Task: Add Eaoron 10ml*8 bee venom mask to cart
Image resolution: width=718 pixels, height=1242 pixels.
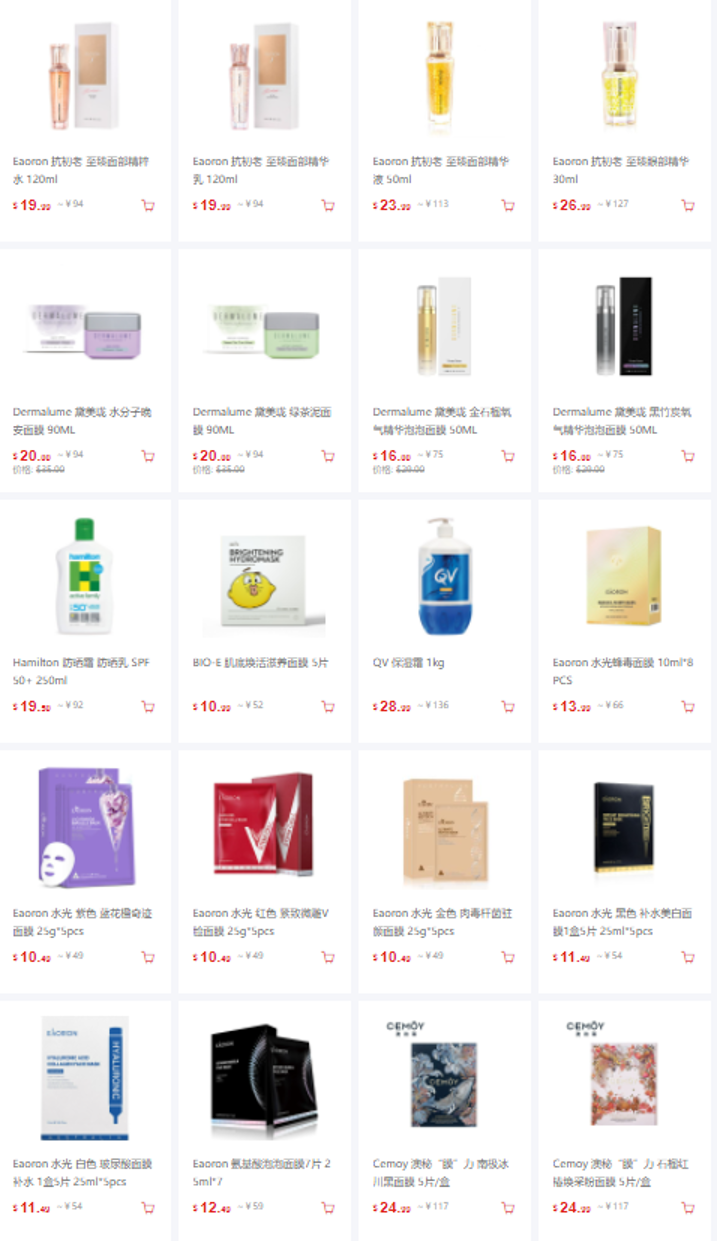Action: coord(688,707)
